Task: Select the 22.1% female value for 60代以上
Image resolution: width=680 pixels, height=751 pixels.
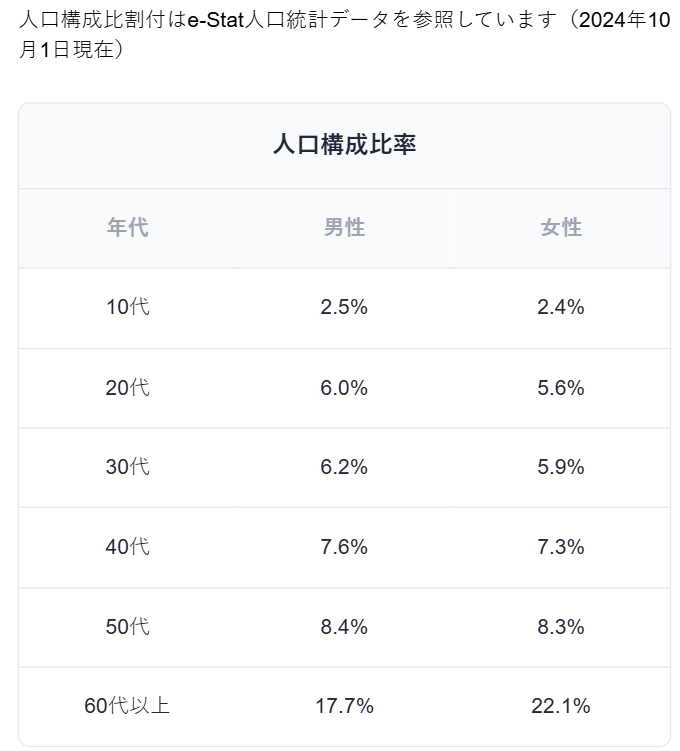Action: click(x=561, y=706)
